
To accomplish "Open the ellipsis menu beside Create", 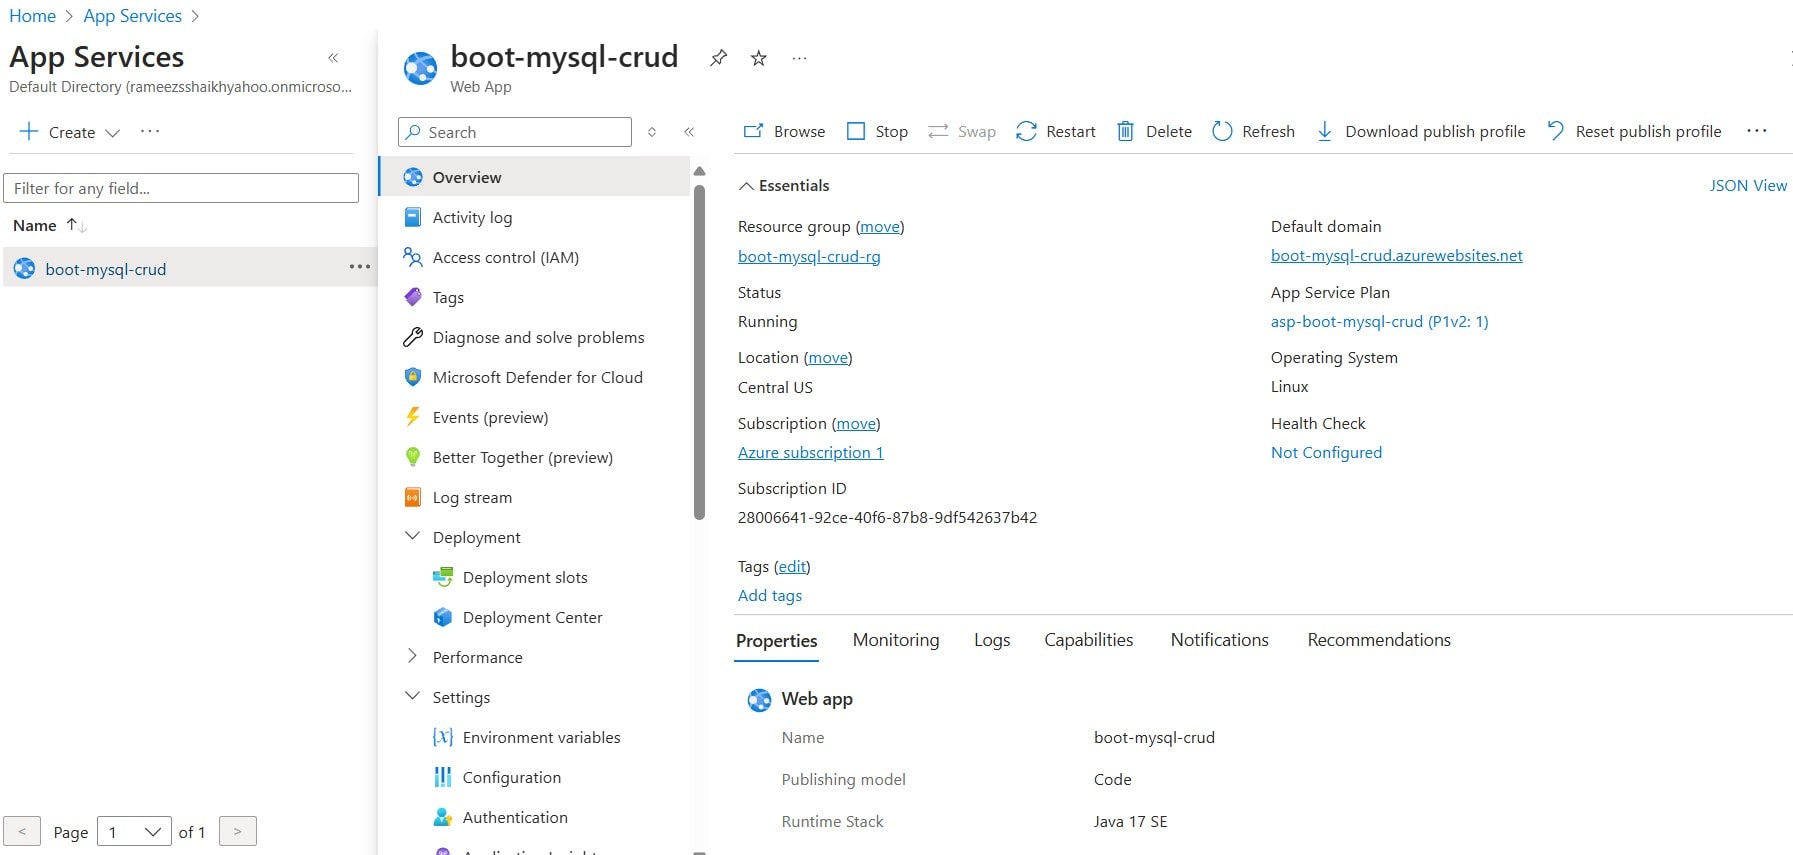I will (150, 131).
